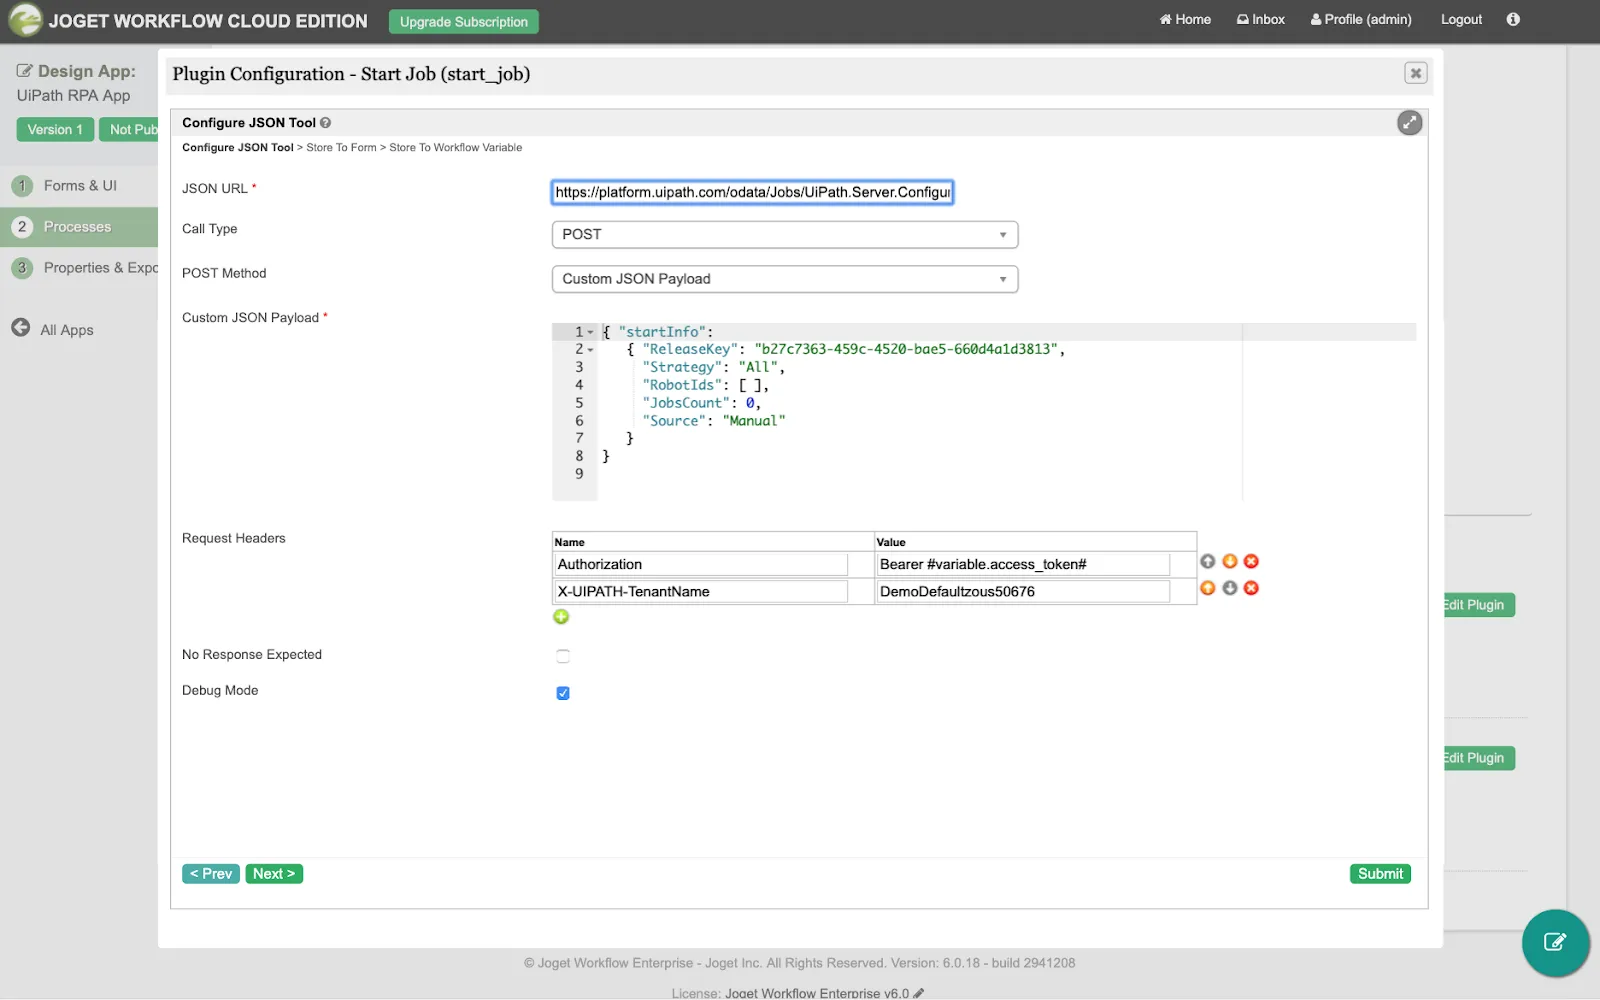
Task: Close the Plugin Configuration dialog
Action: 1415,73
